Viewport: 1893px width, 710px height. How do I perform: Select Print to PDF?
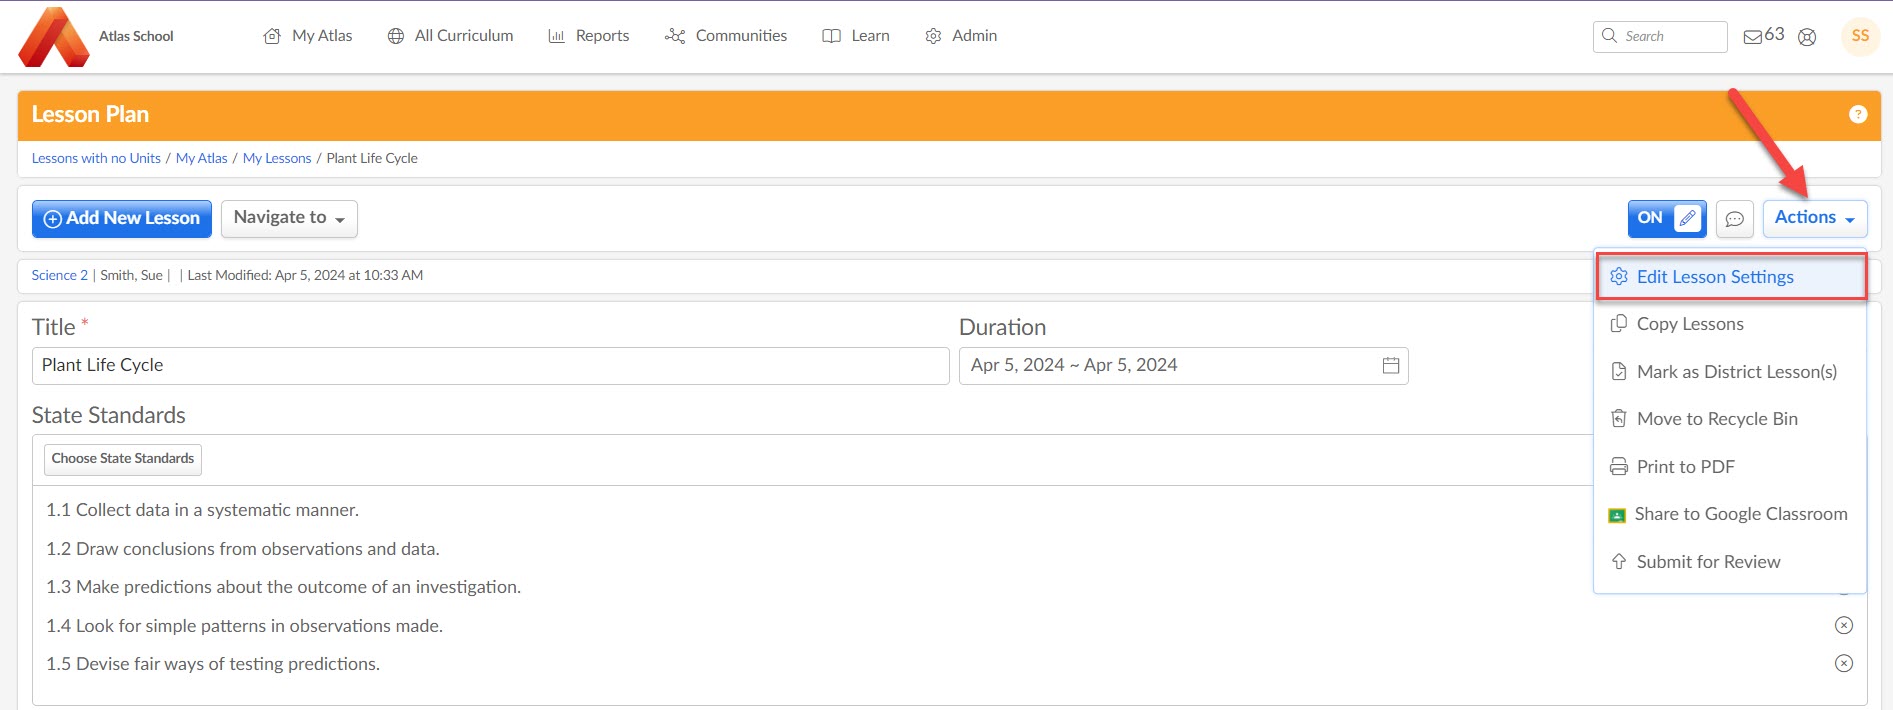point(1731,467)
